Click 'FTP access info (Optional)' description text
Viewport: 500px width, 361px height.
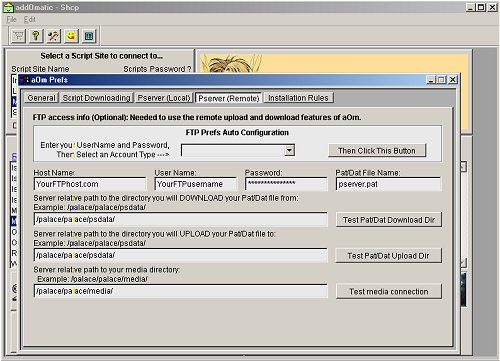click(197, 117)
